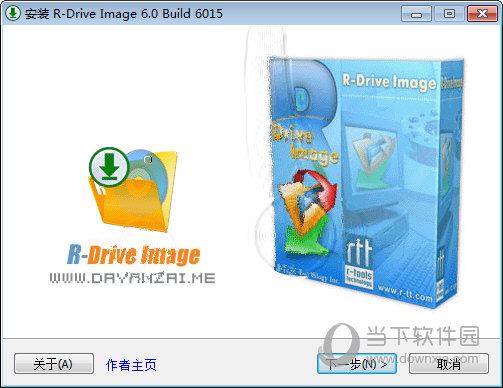Image resolution: width=503 pixels, height=388 pixels.
Task: Click the R-Drive Image folder disc logo
Action: [x=133, y=190]
